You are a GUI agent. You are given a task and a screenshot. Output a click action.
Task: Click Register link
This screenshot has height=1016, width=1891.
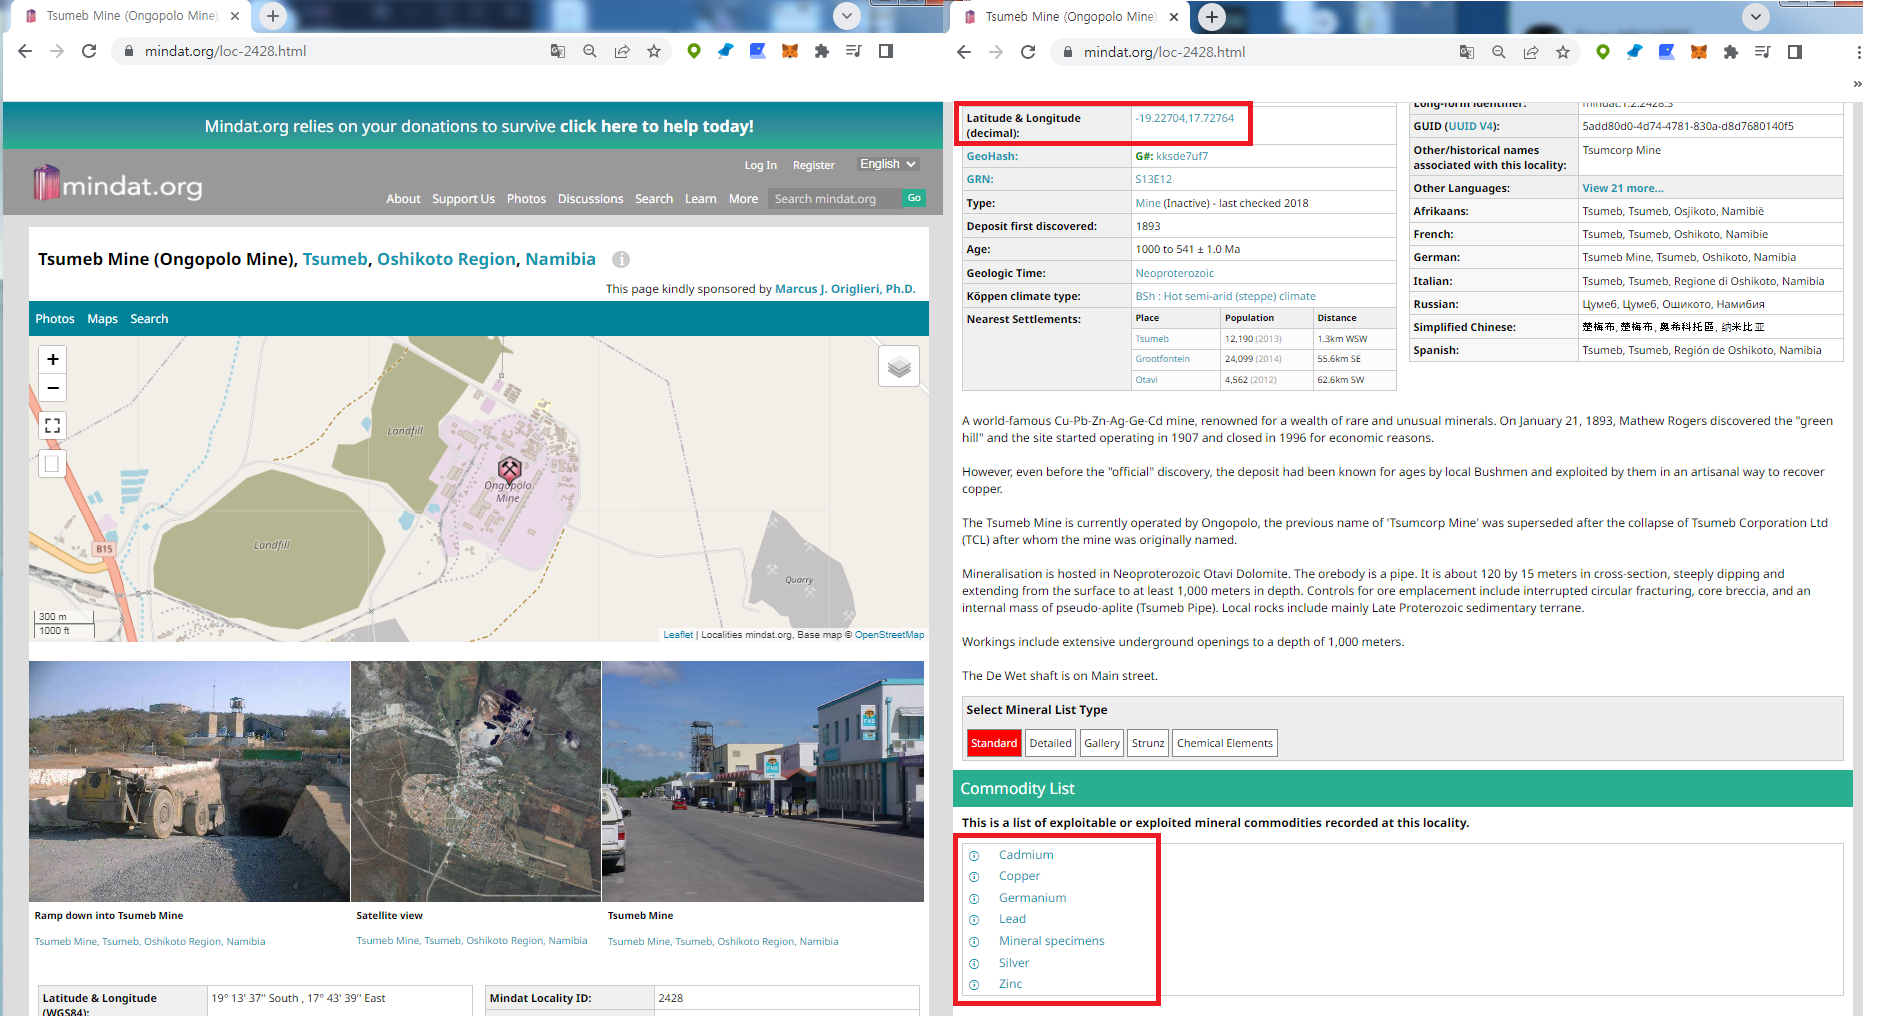(x=813, y=165)
